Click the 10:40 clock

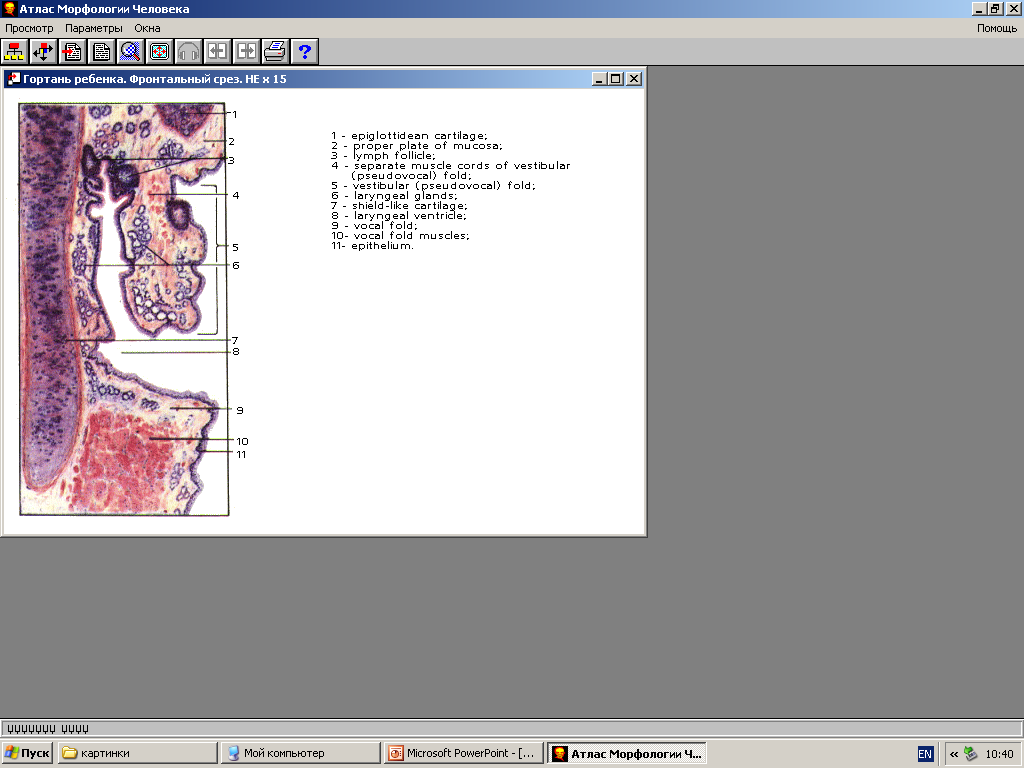click(999, 754)
